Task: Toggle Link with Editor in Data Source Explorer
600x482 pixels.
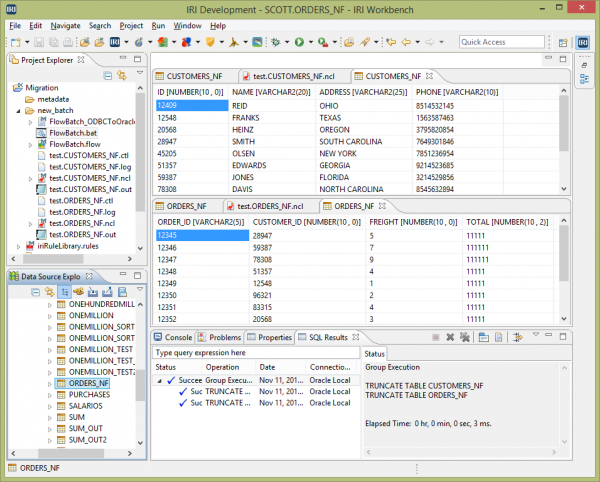Action: point(49,292)
